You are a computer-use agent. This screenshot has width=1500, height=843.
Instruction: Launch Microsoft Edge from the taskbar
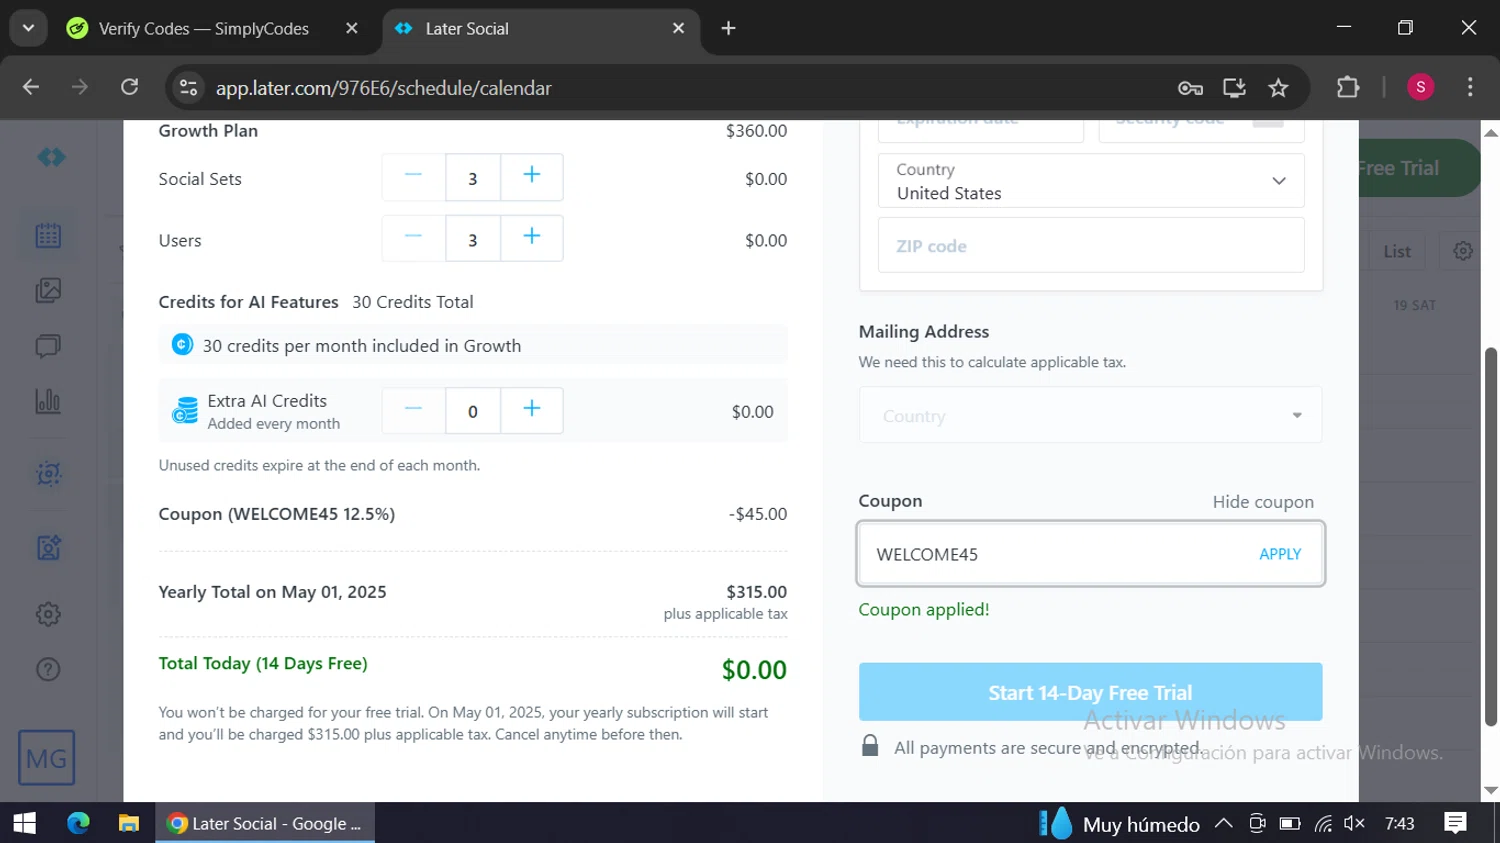point(78,823)
